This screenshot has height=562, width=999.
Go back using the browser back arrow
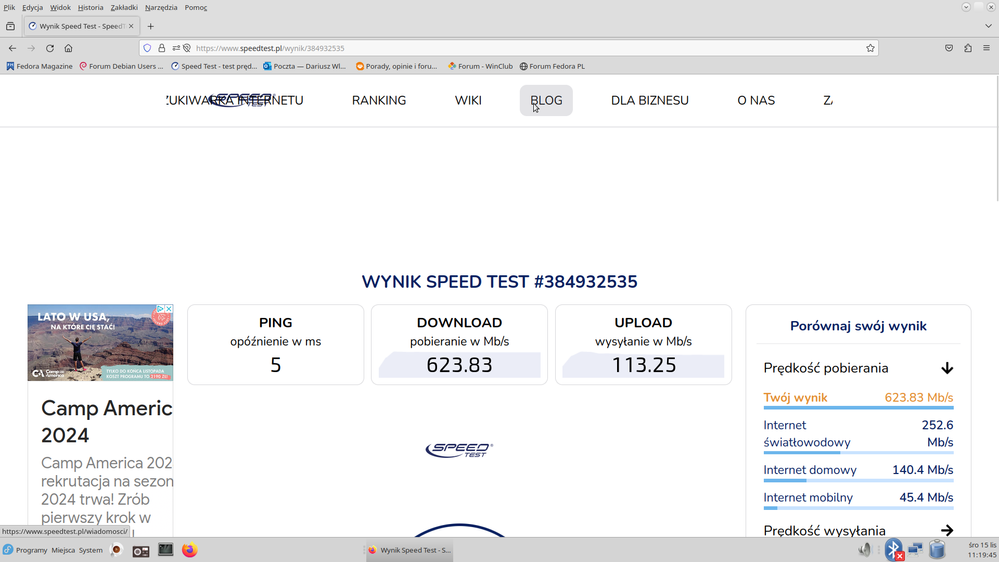point(12,48)
